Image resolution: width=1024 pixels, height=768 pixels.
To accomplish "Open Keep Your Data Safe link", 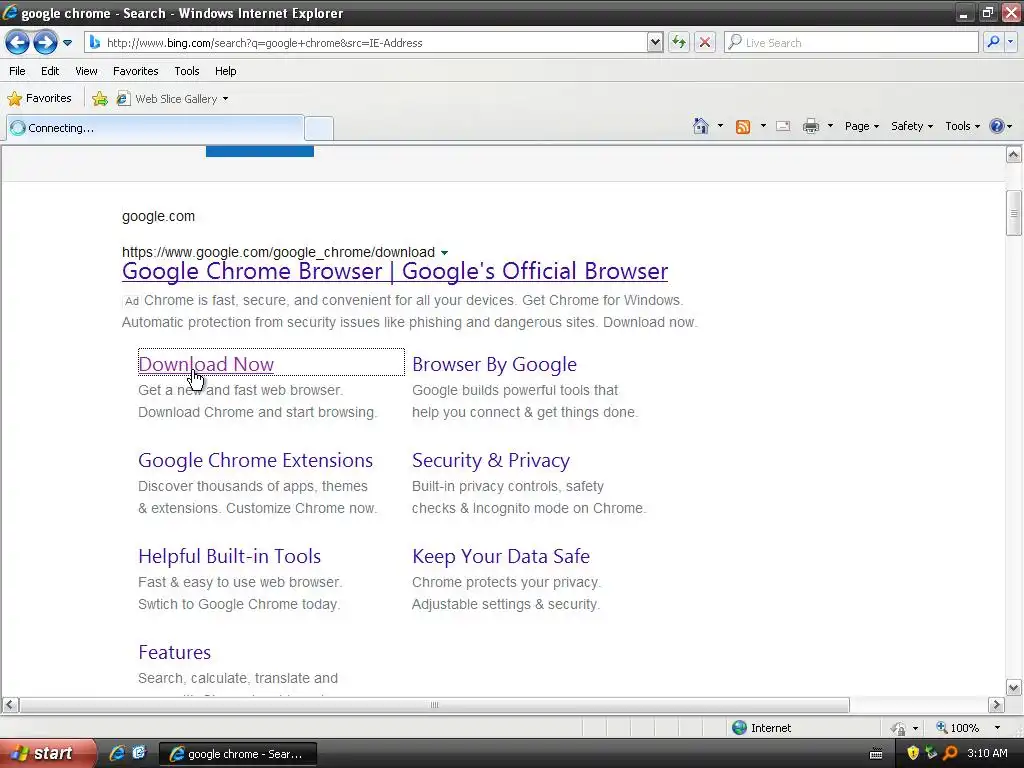I will [x=501, y=556].
